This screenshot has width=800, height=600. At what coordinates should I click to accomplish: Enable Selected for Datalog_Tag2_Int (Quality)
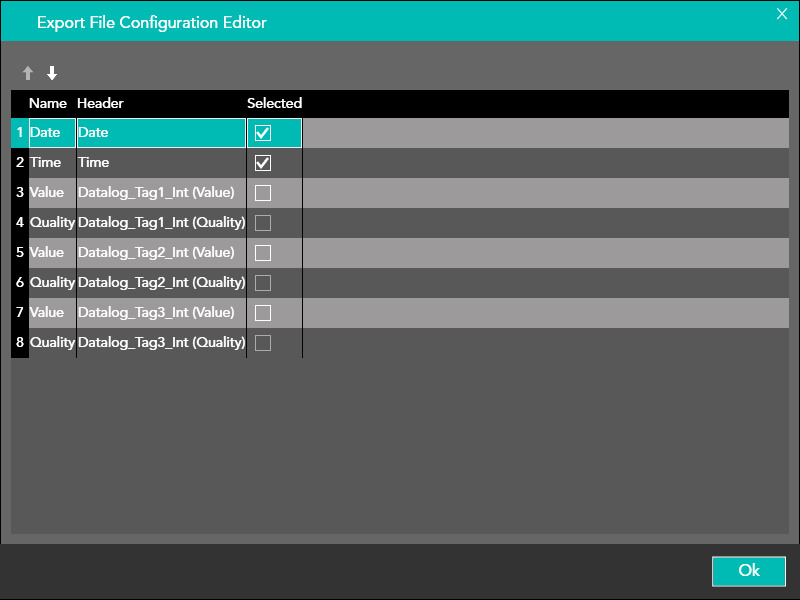[263, 283]
